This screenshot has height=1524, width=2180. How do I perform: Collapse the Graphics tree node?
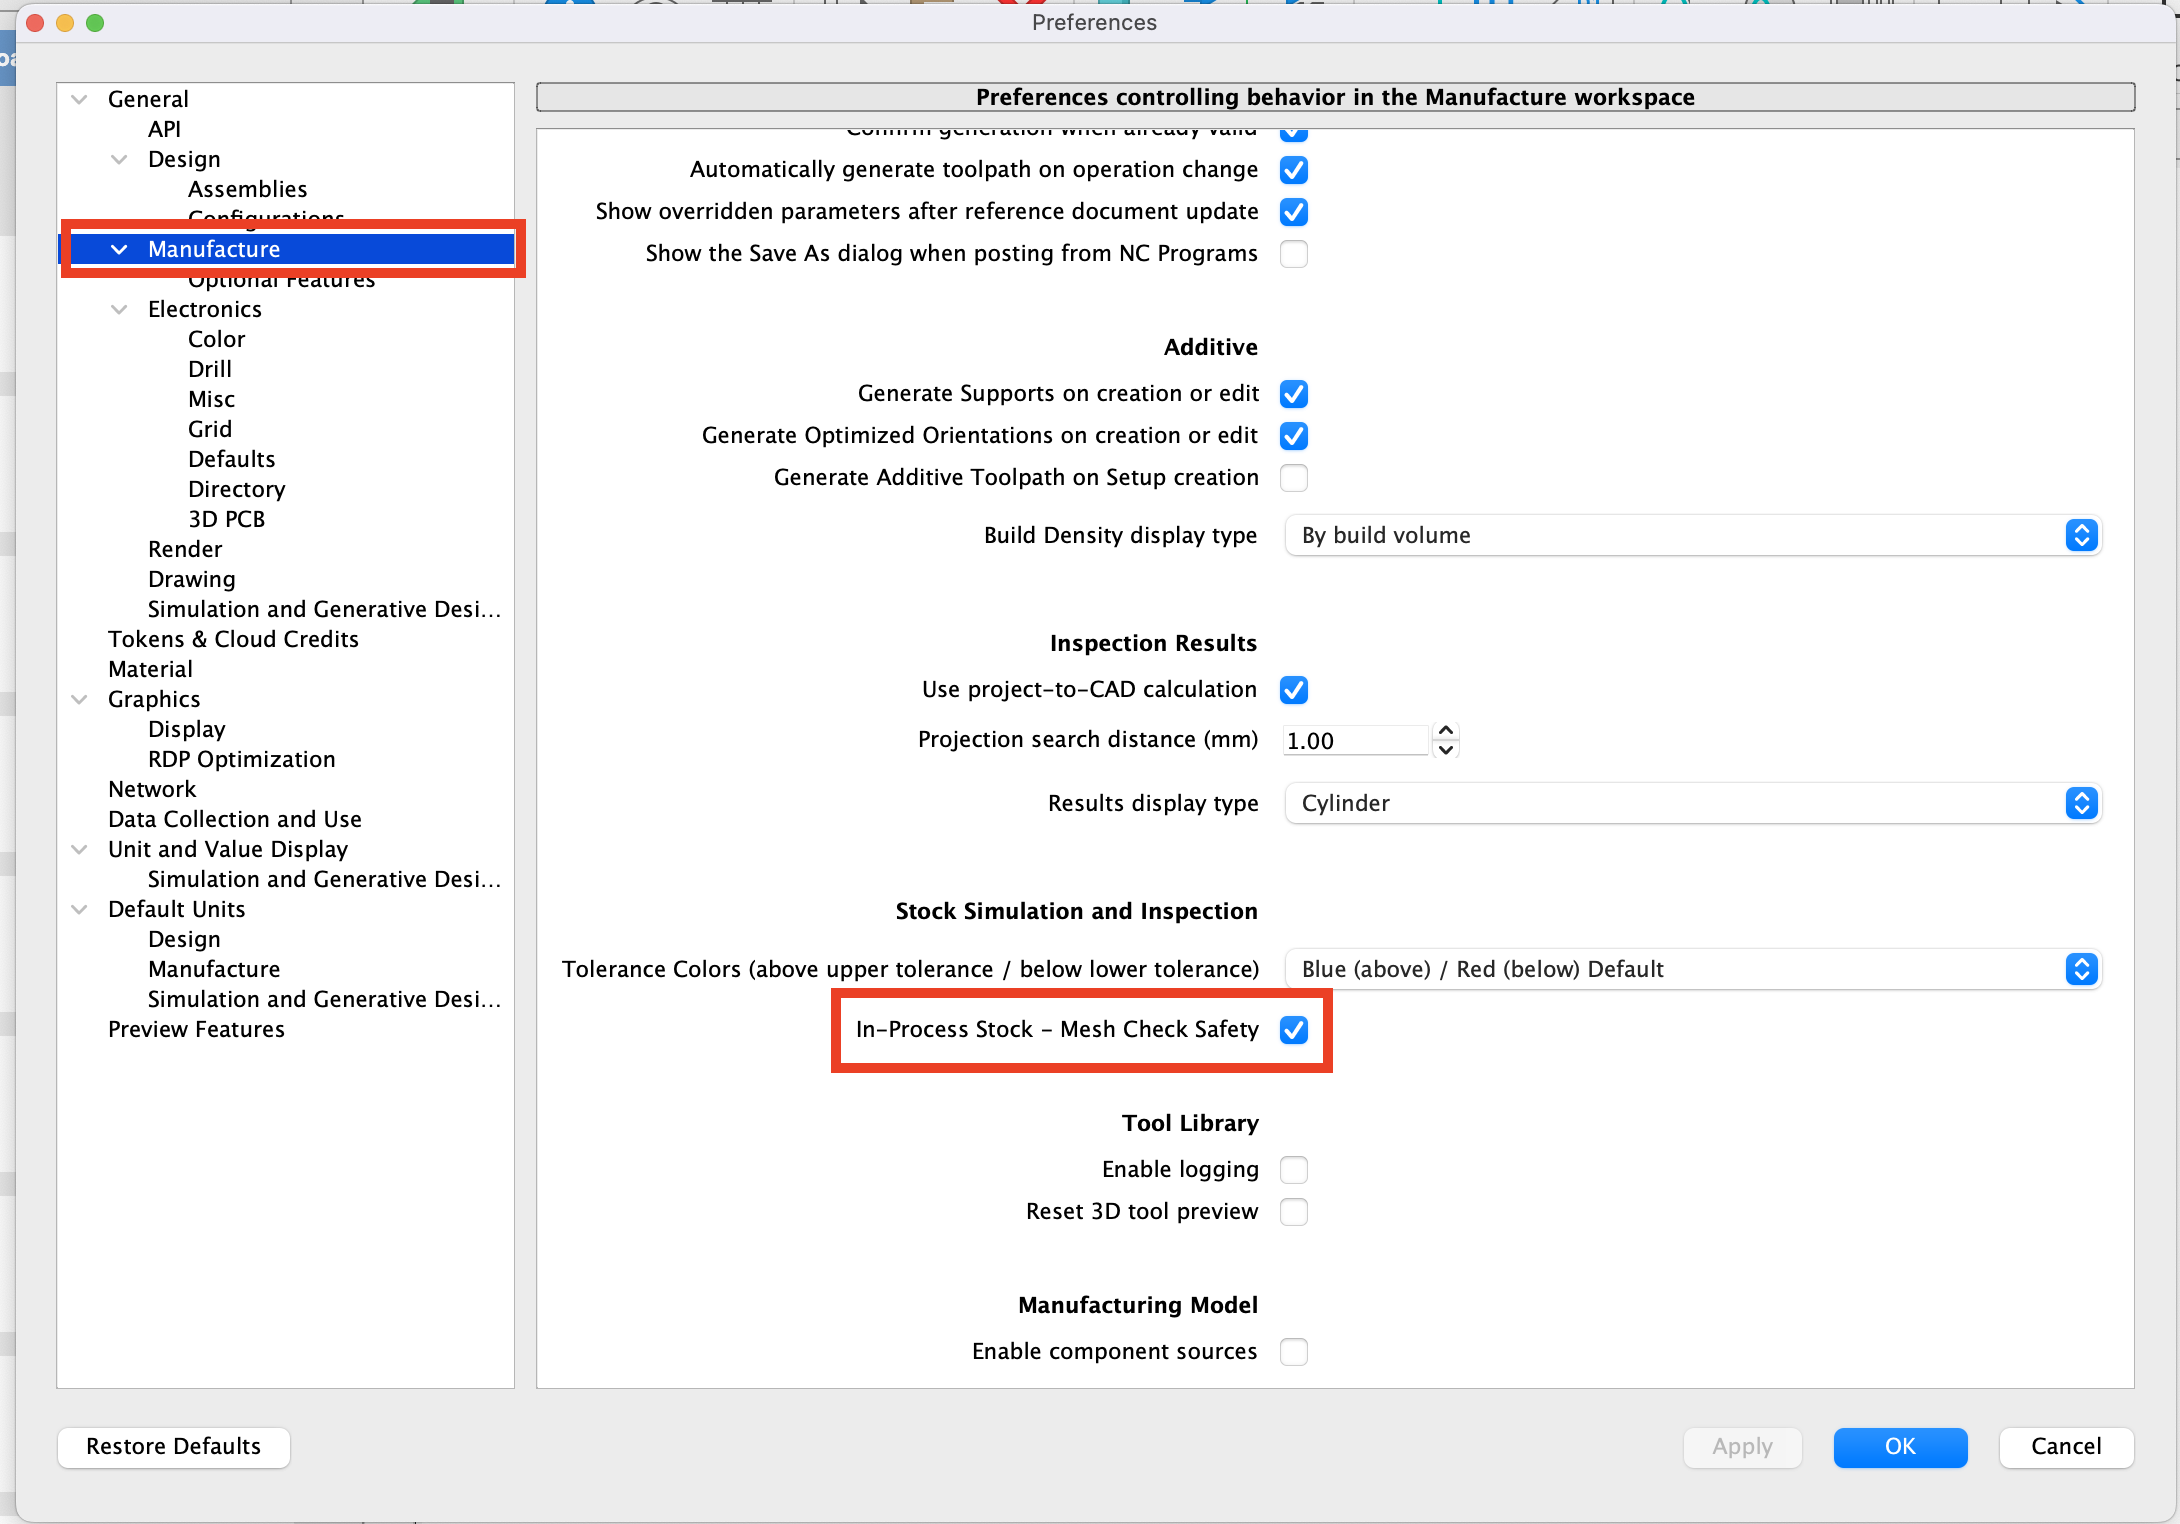click(x=80, y=699)
